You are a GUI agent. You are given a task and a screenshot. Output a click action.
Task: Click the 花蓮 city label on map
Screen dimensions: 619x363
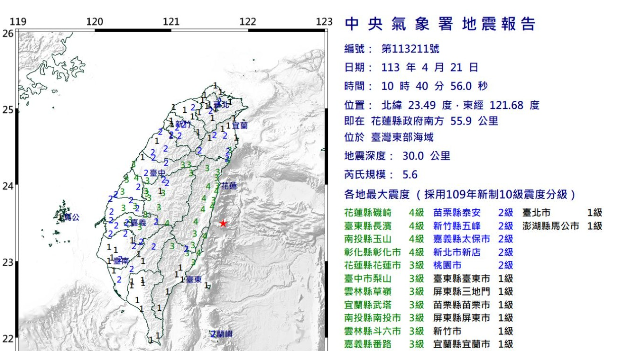click(229, 186)
